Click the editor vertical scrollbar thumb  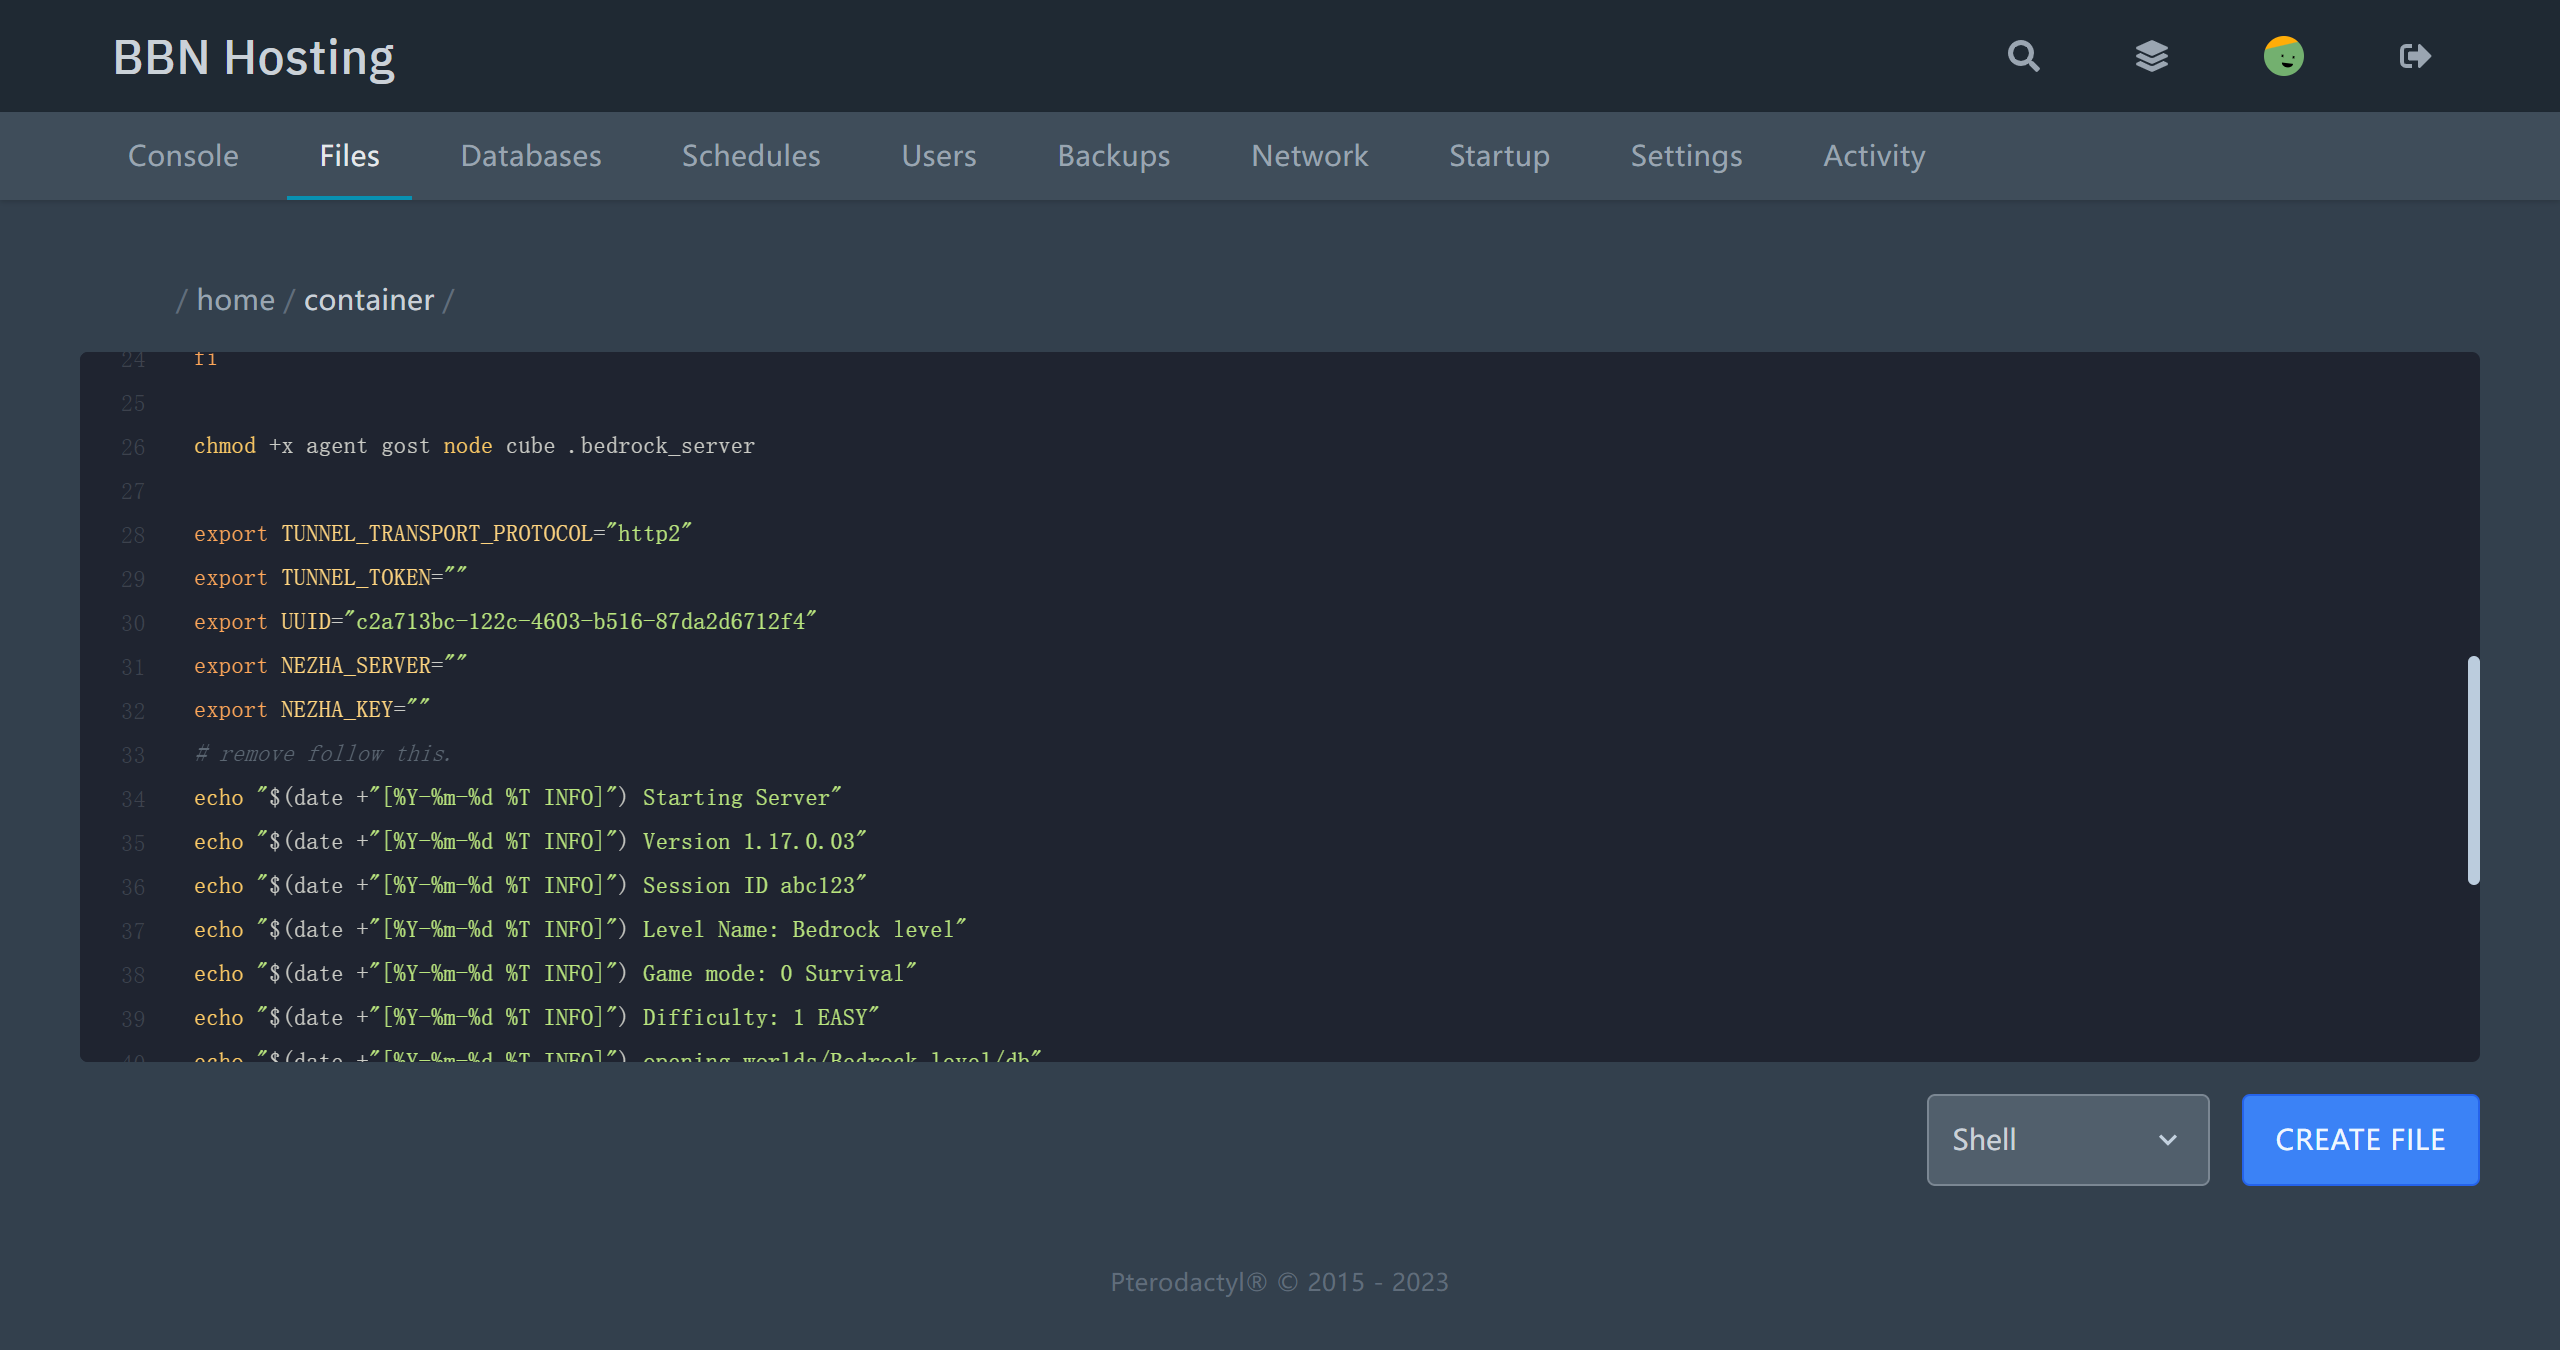pos(2473,770)
